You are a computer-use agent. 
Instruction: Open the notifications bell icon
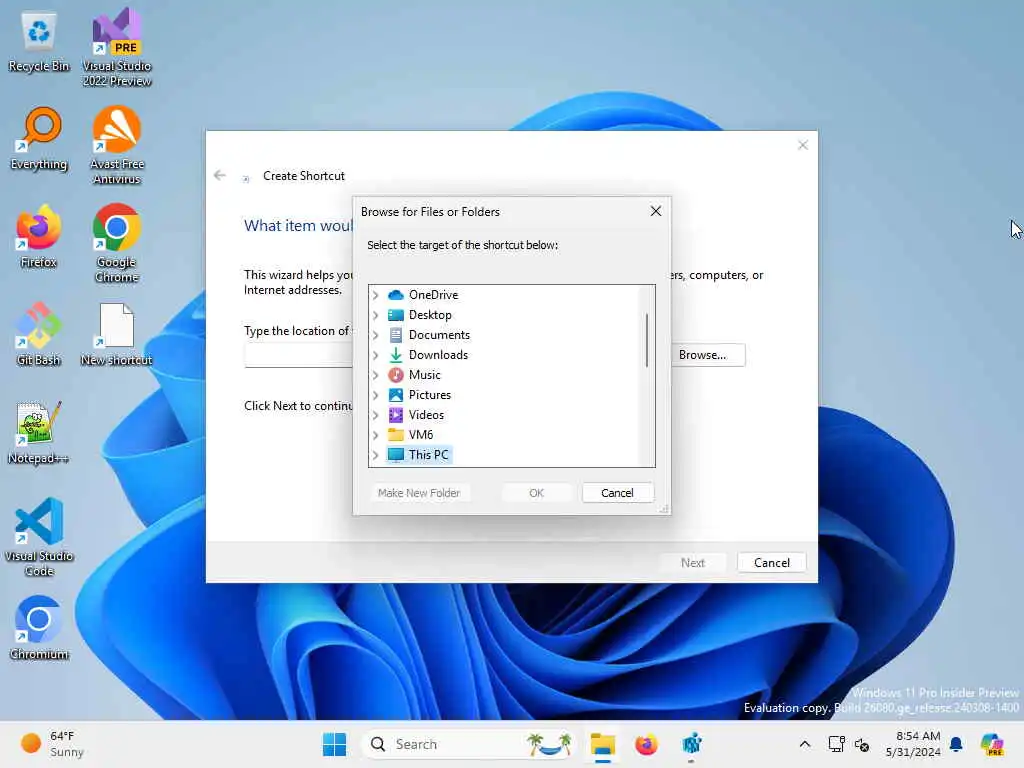pos(956,744)
